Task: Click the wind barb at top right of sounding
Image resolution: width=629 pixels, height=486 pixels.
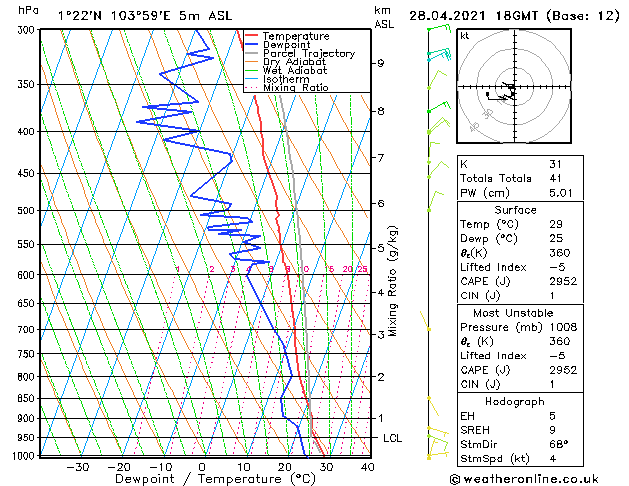Action: pyautogui.click(x=436, y=30)
